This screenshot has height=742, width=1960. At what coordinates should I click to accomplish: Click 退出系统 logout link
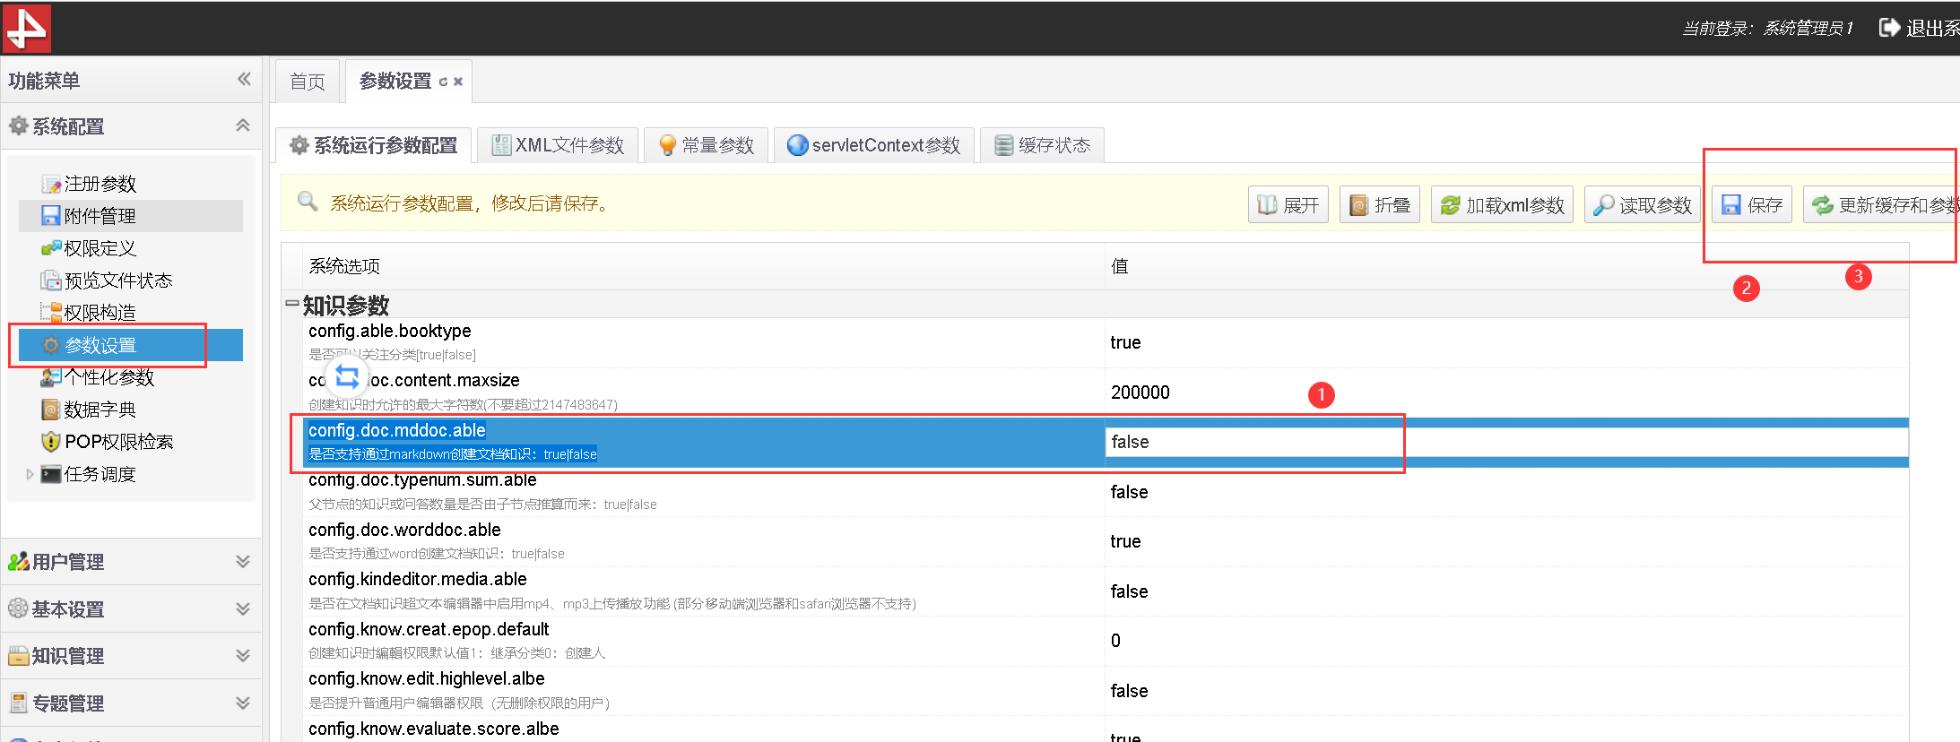pyautogui.click(x=1919, y=28)
